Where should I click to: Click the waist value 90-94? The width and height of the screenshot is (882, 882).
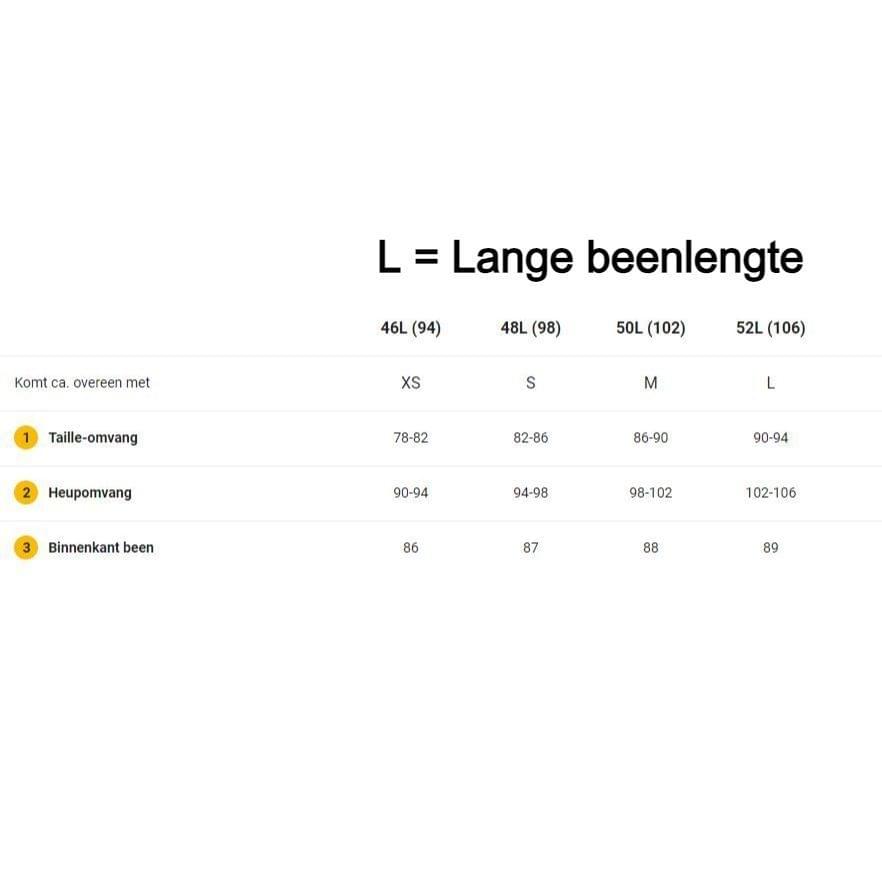point(771,438)
